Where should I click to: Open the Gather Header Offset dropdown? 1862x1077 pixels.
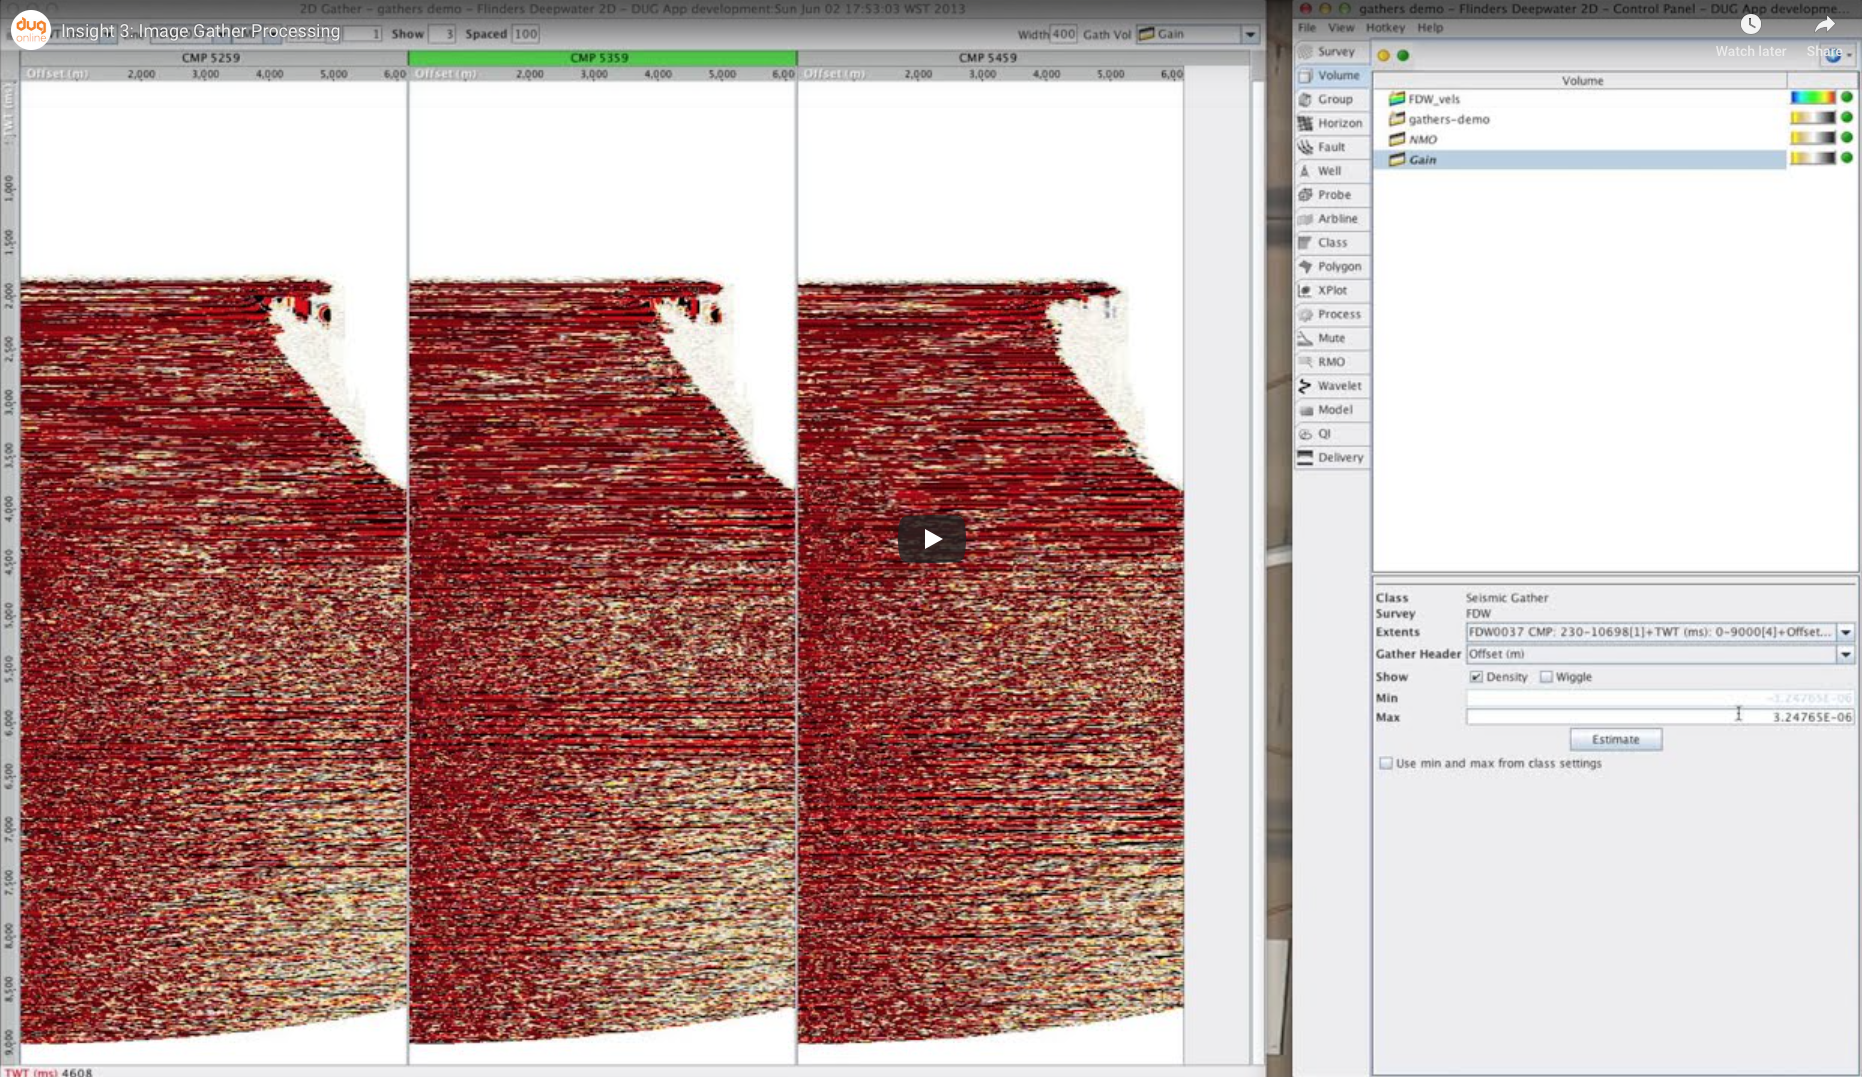1845,654
